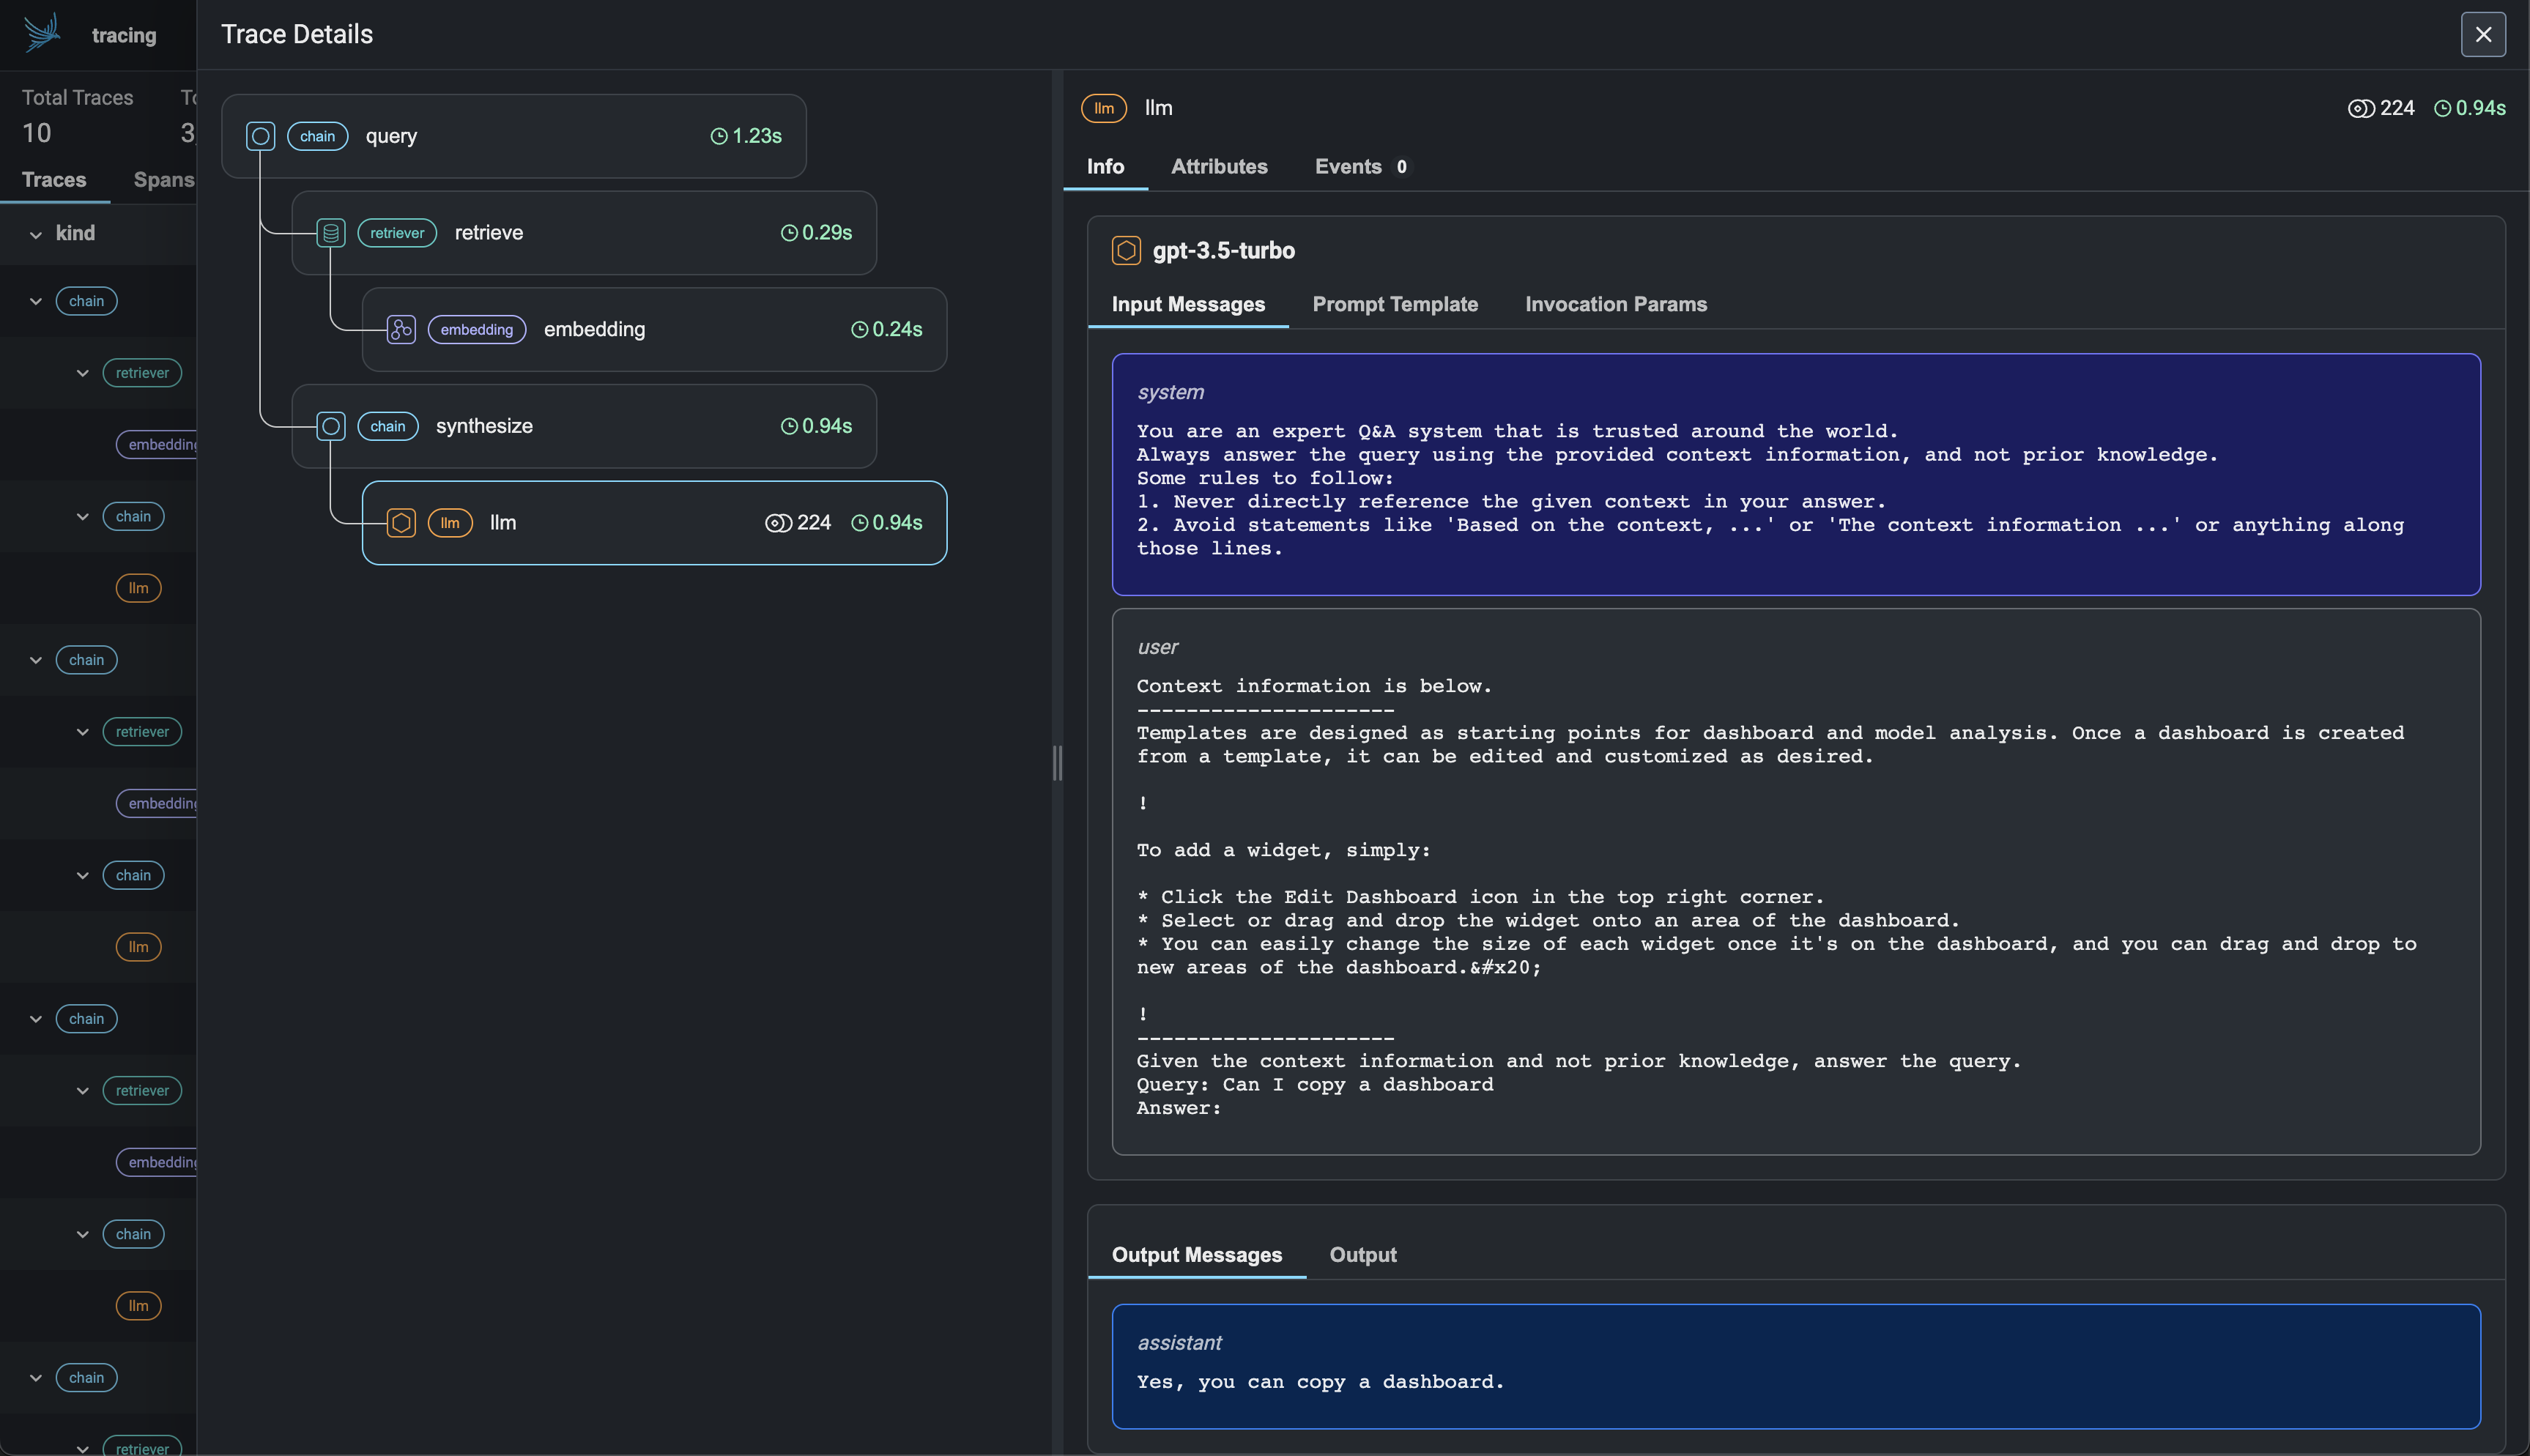The image size is (2530, 1456).
Task: Click the query chain span icon
Action: coord(260,136)
